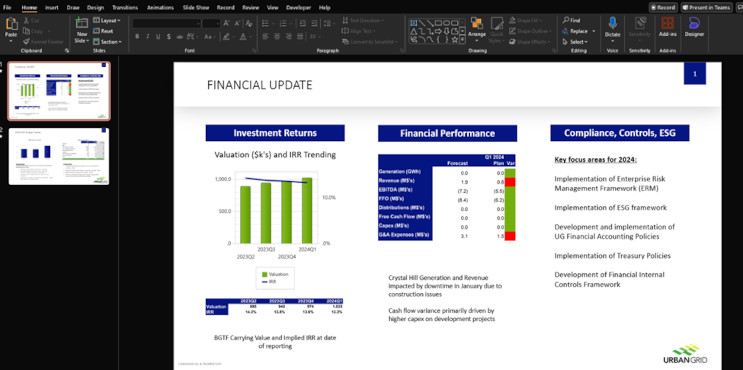The width and height of the screenshot is (743, 370).
Task: Click the Reset slide button
Action: [x=103, y=31]
